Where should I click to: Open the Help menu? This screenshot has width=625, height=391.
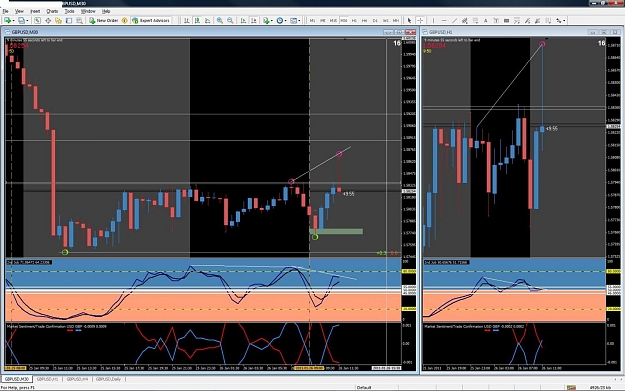click(106, 11)
